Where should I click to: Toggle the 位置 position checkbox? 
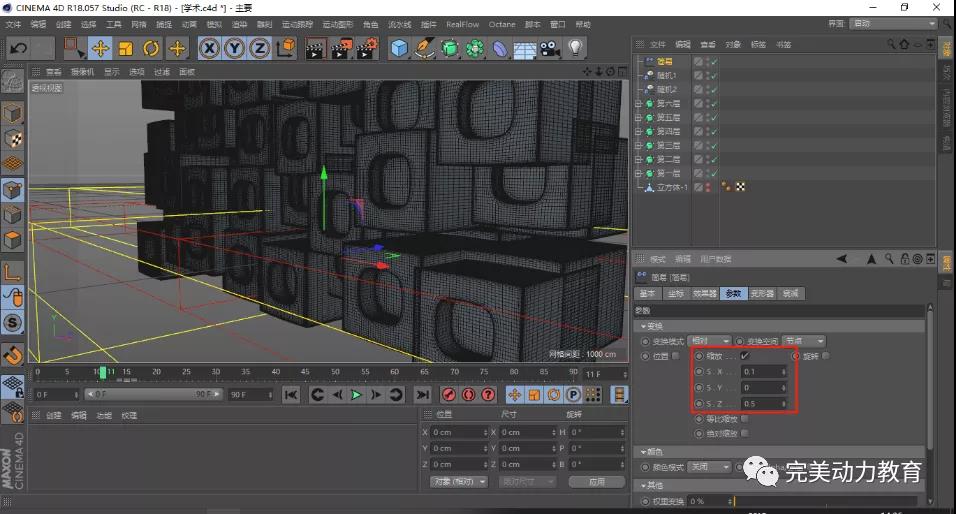coord(676,356)
